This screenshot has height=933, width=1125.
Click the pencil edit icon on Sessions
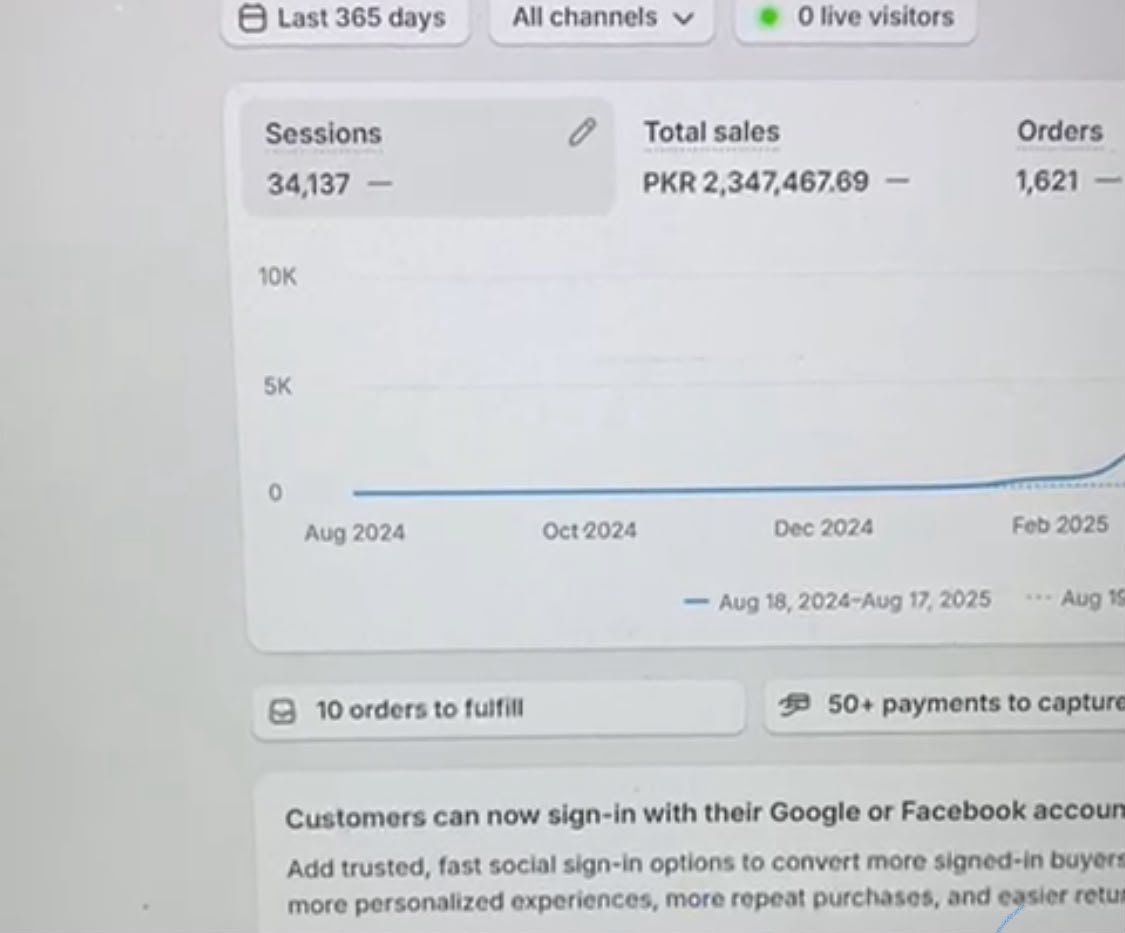point(582,132)
